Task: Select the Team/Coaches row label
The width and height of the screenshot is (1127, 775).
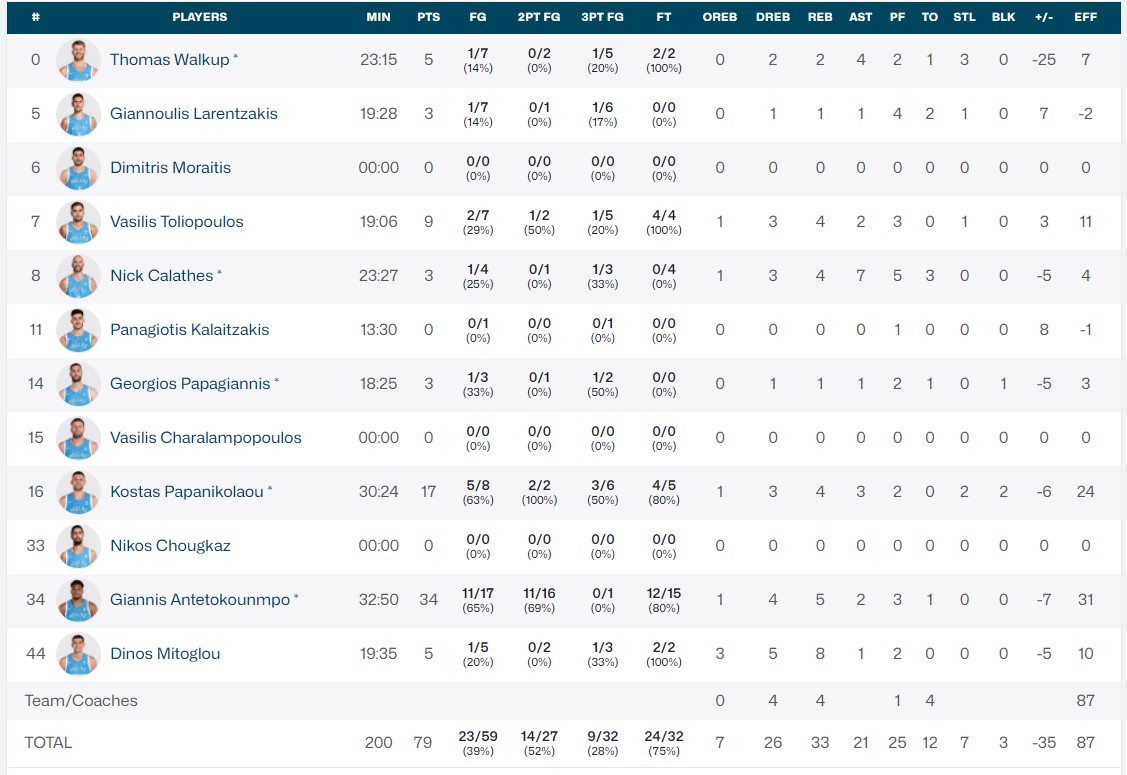Action: click(x=80, y=700)
